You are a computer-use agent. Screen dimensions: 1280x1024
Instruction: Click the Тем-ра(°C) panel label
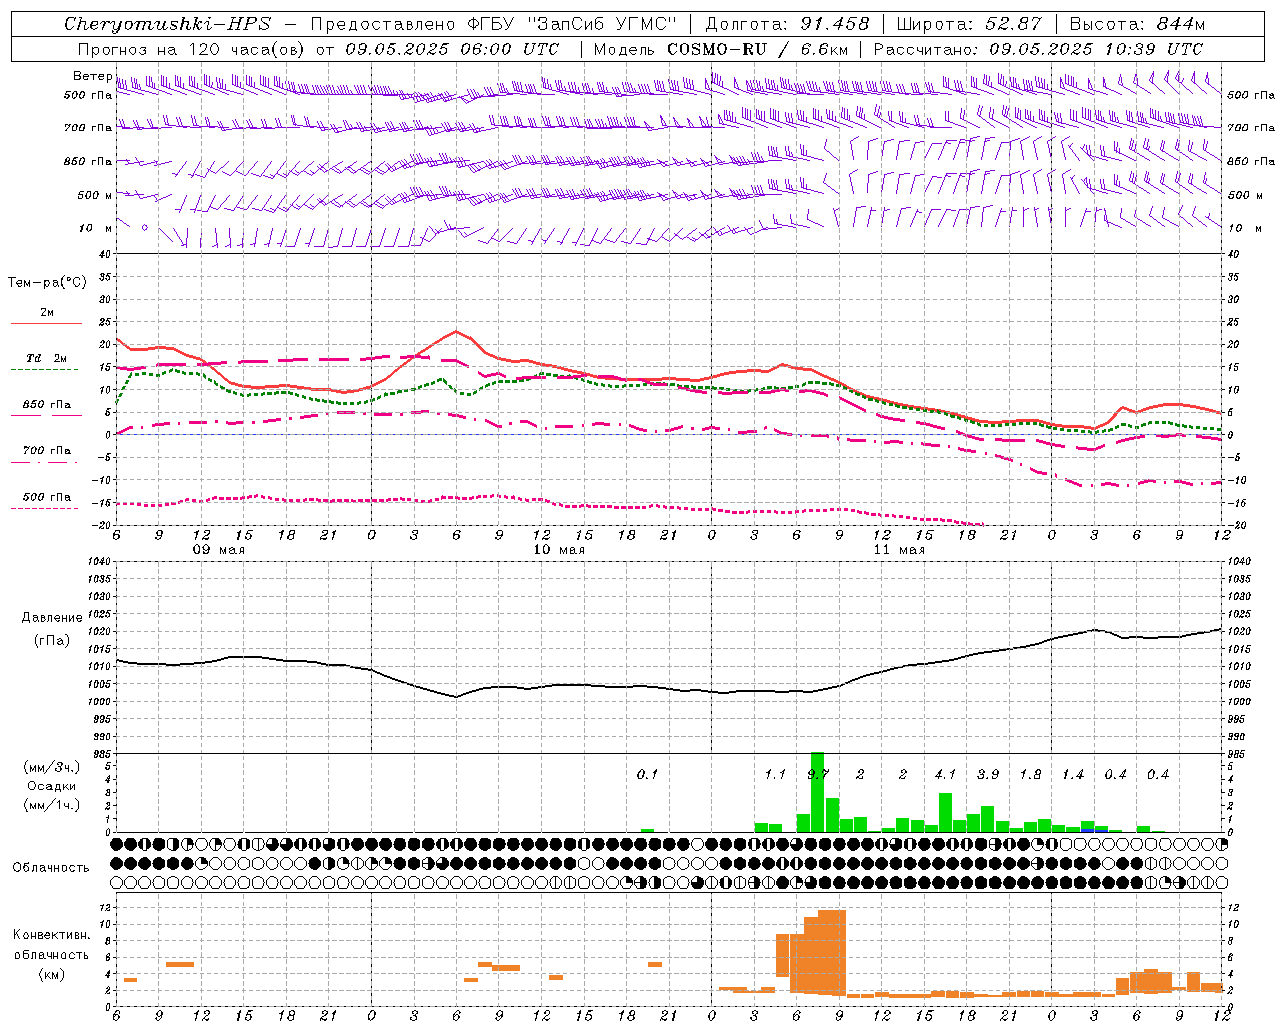tap(47, 283)
